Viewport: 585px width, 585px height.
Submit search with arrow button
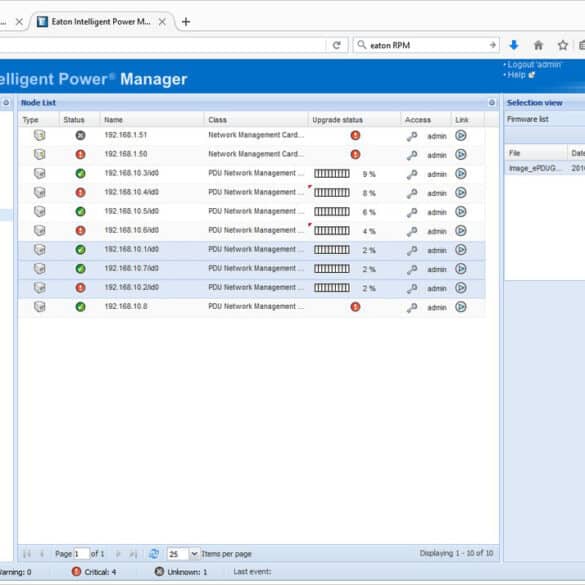(492, 45)
